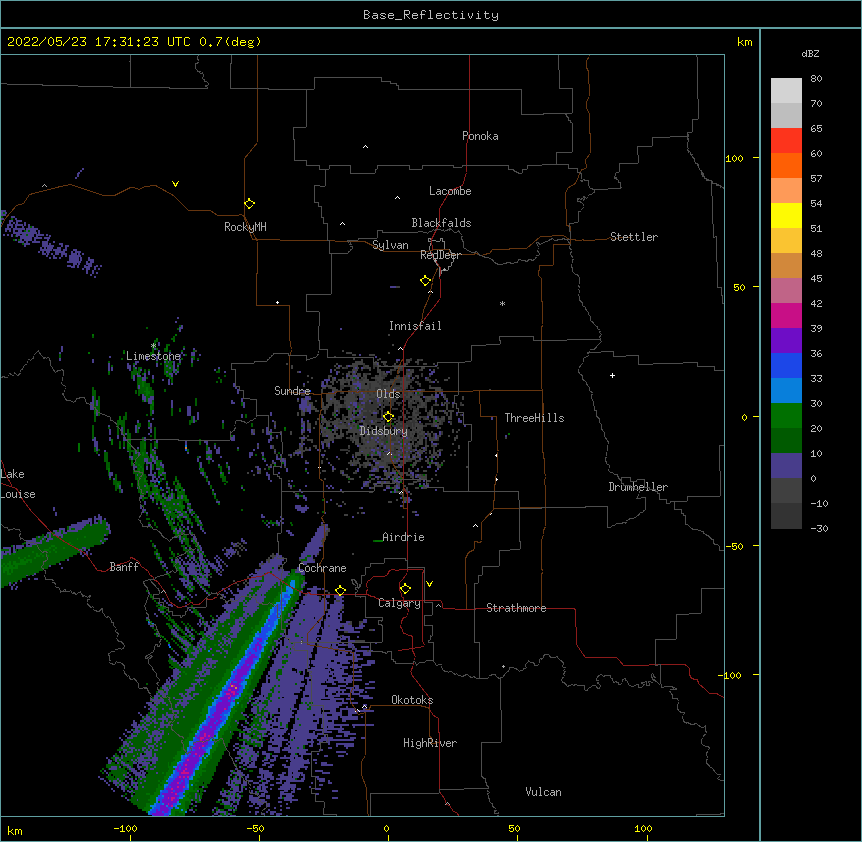Click the Sylvan label

pyautogui.click(x=390, y=245)
